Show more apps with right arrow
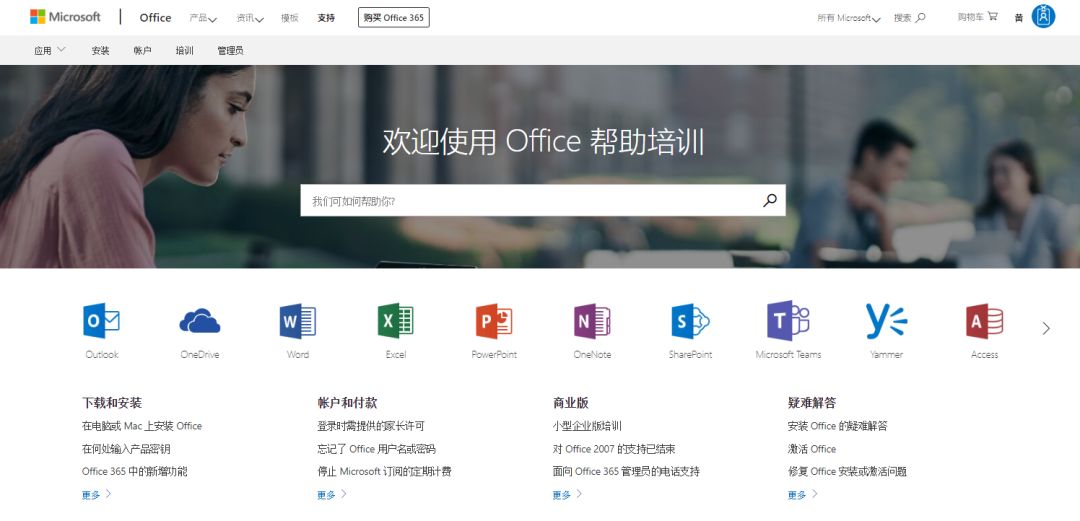1080x521 pixels. (x=1046, y=329)
